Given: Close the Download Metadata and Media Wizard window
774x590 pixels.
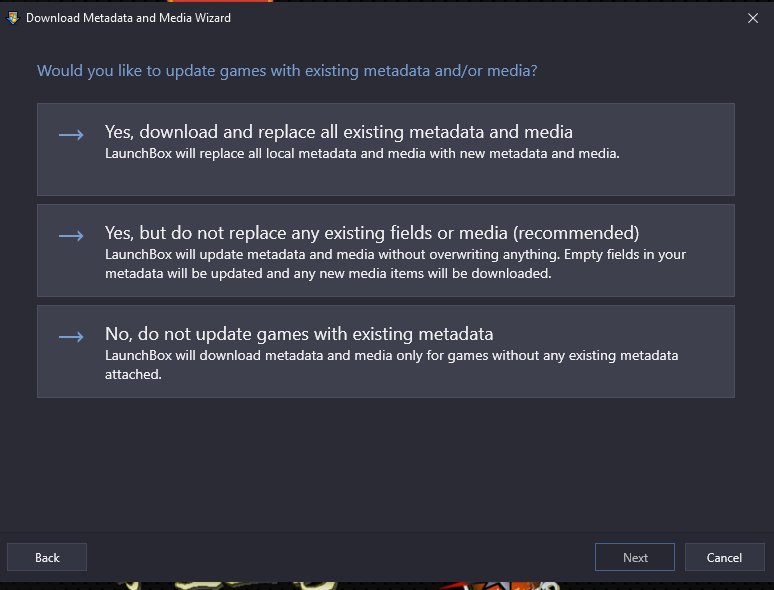Looking at the screenshot, I should click(753, 18).
